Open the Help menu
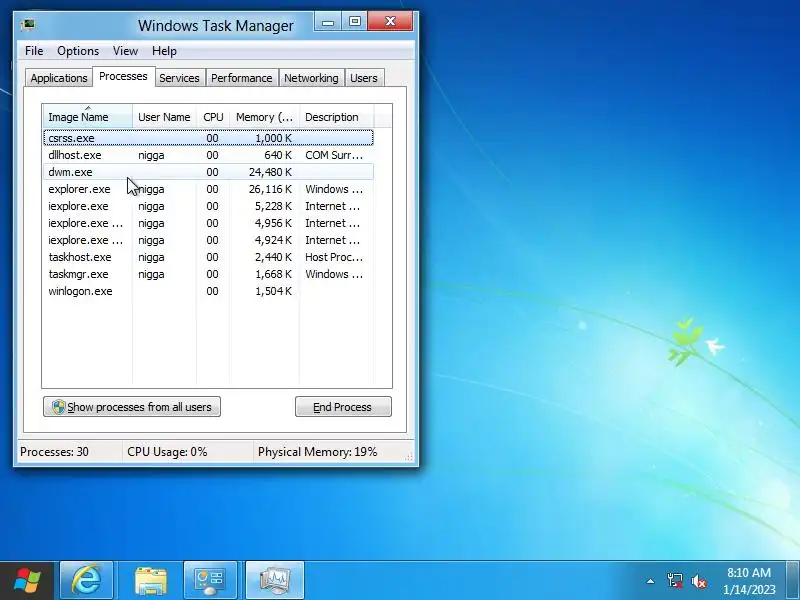800x600 pixels. pos(164,51)
